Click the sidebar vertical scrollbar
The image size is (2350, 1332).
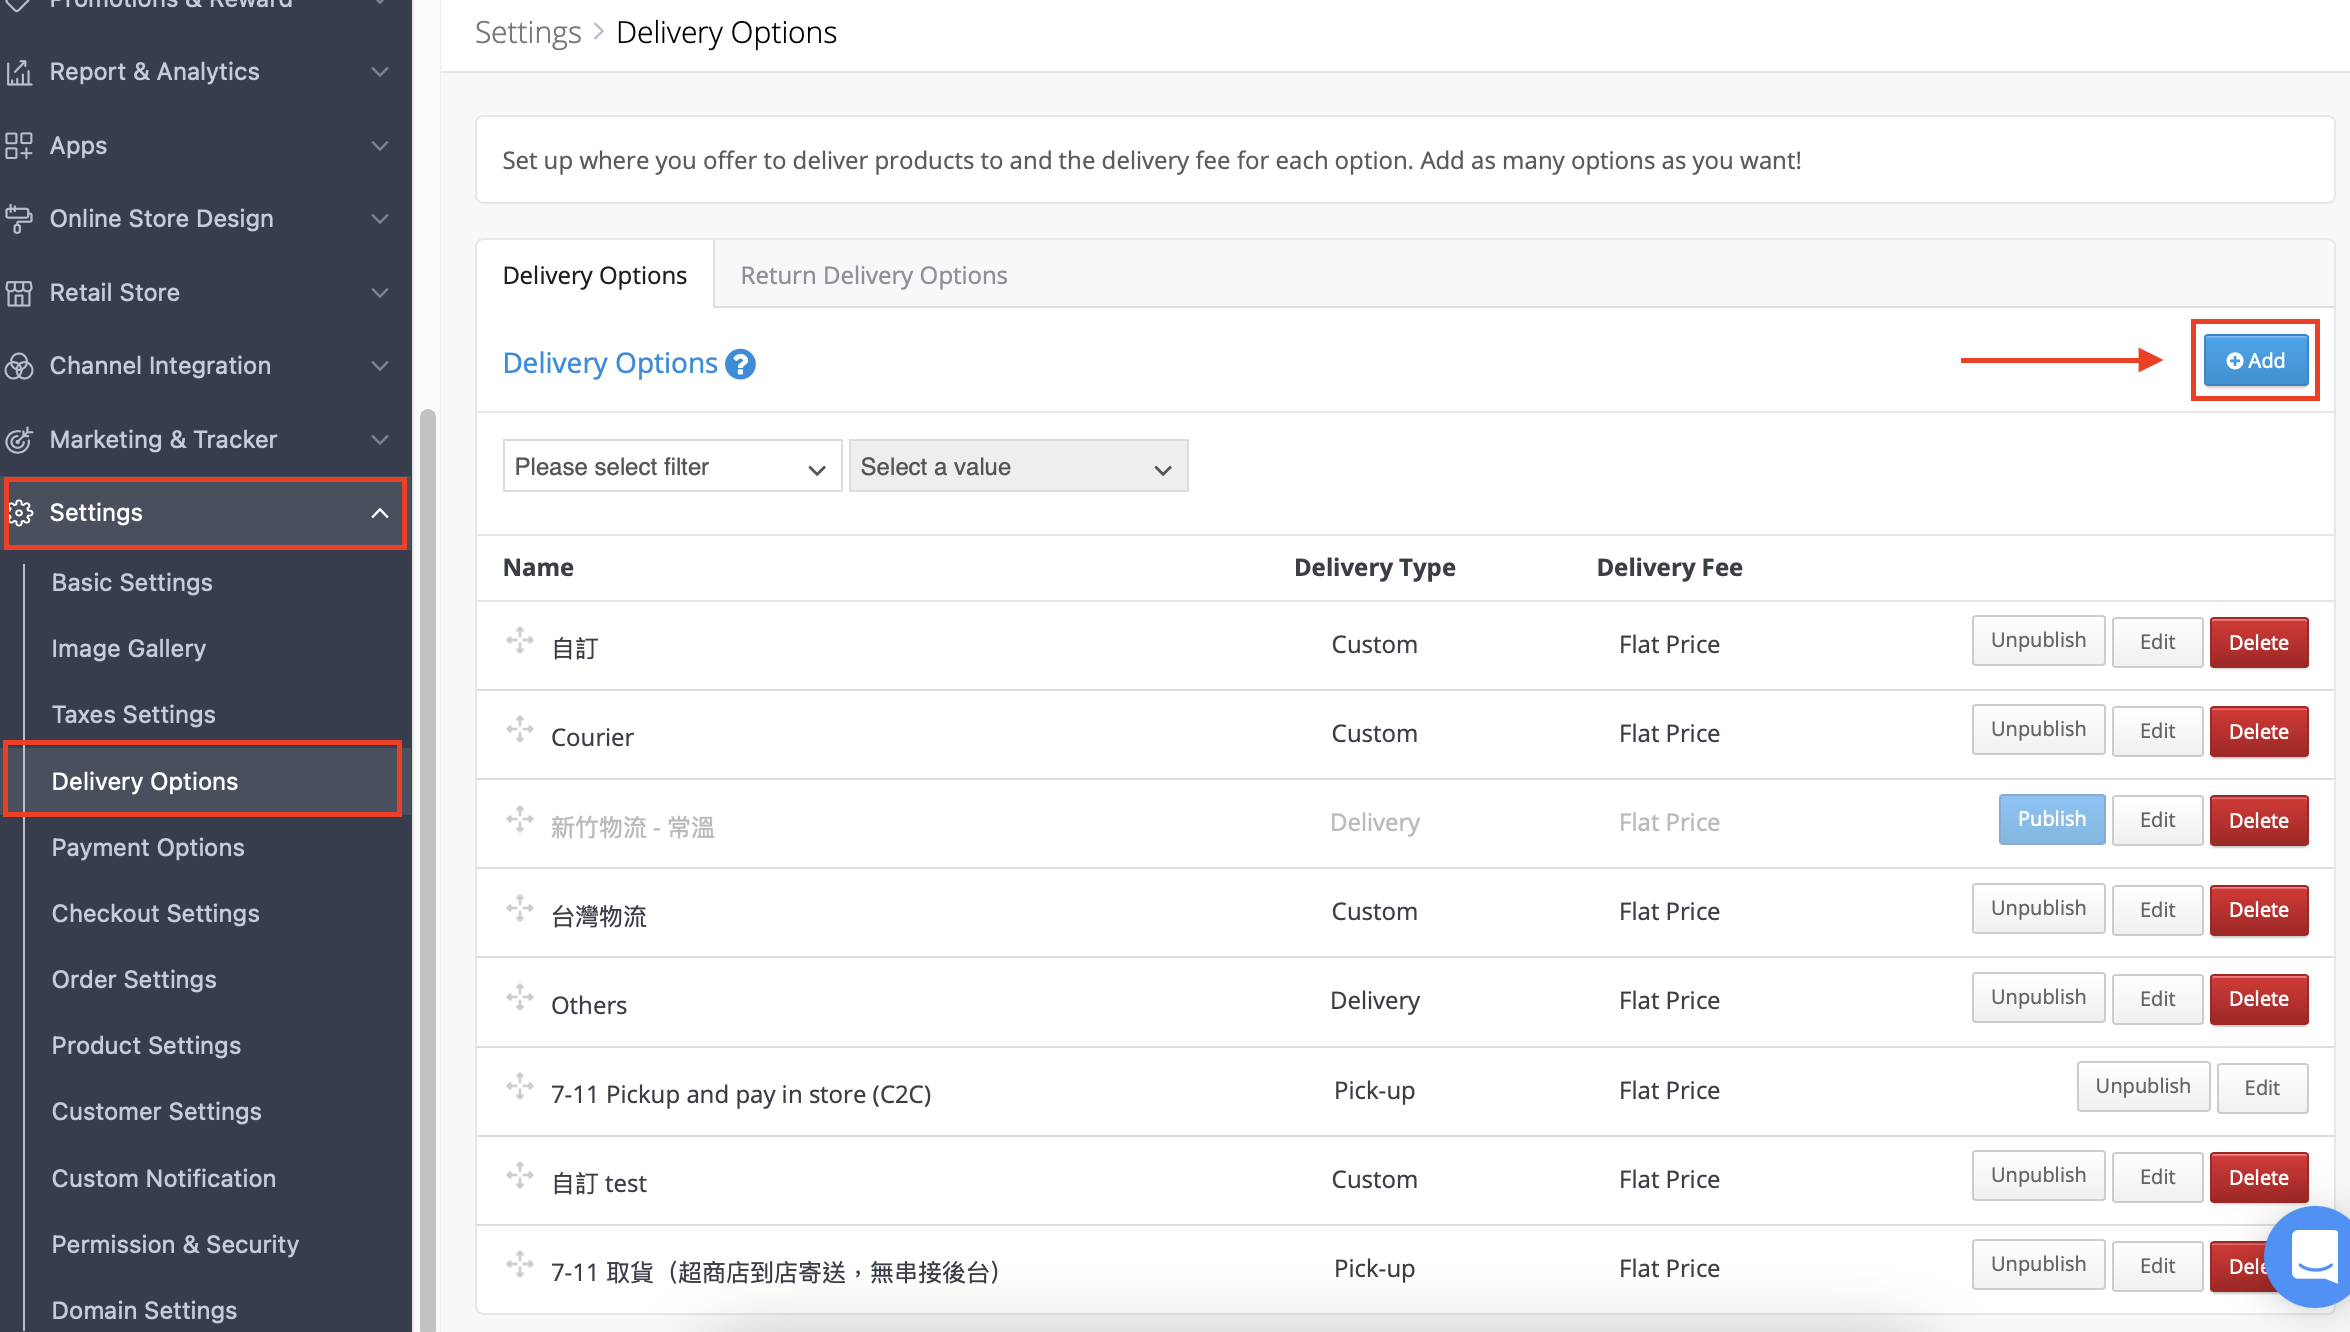[x=427, y=870]
